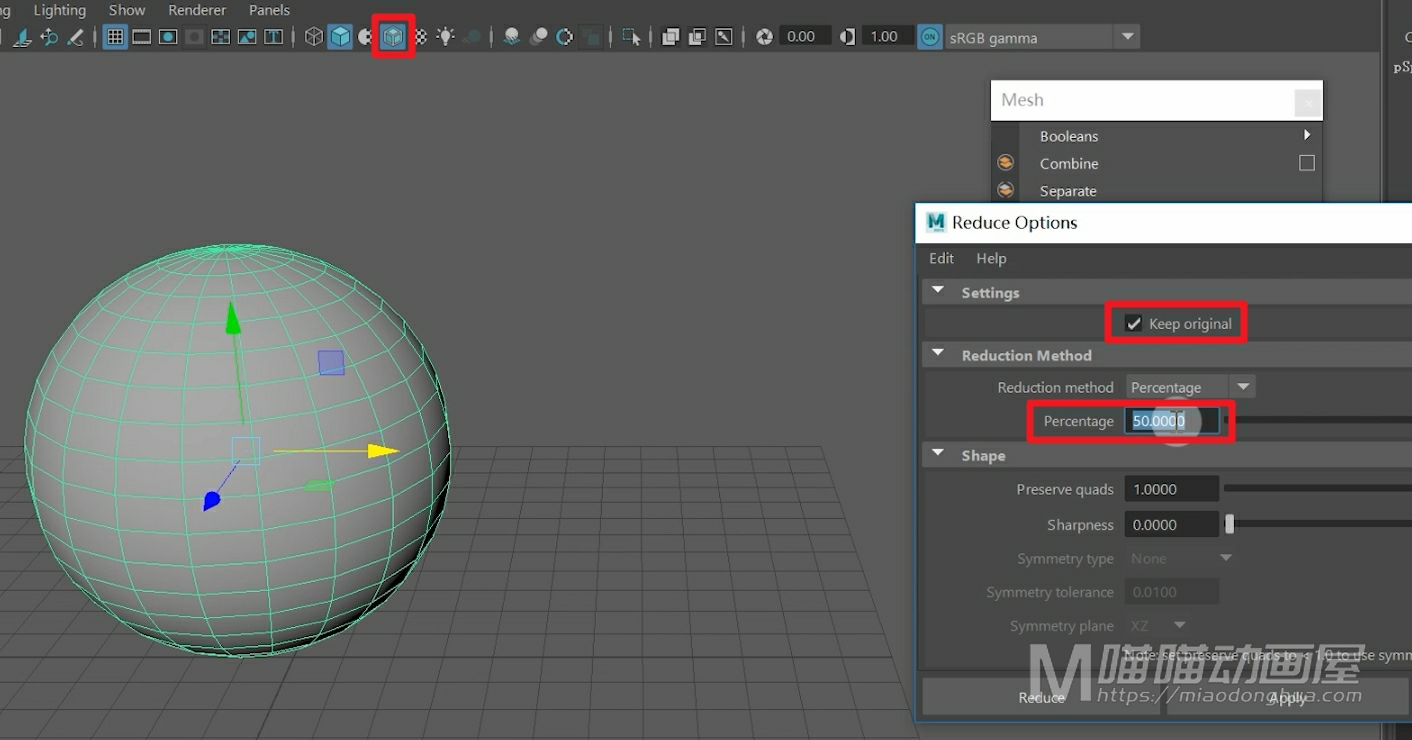Image resolution: width=1412 pixels, height=740 pixels.
Task: Click the wireframe on shaded icon
Action: [x=394, y=37]
